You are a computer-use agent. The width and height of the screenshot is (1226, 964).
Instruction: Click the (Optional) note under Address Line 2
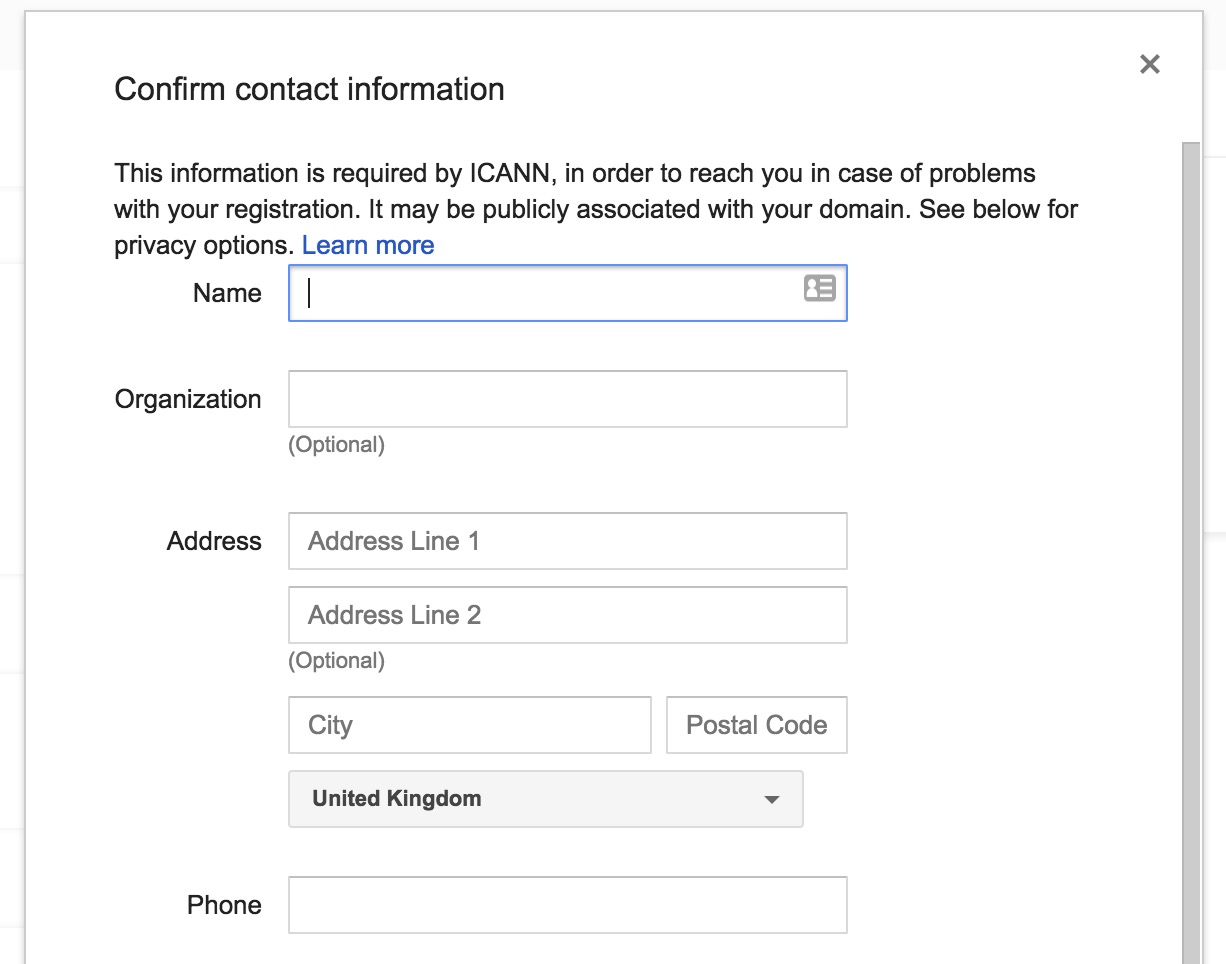click(337, 661)
